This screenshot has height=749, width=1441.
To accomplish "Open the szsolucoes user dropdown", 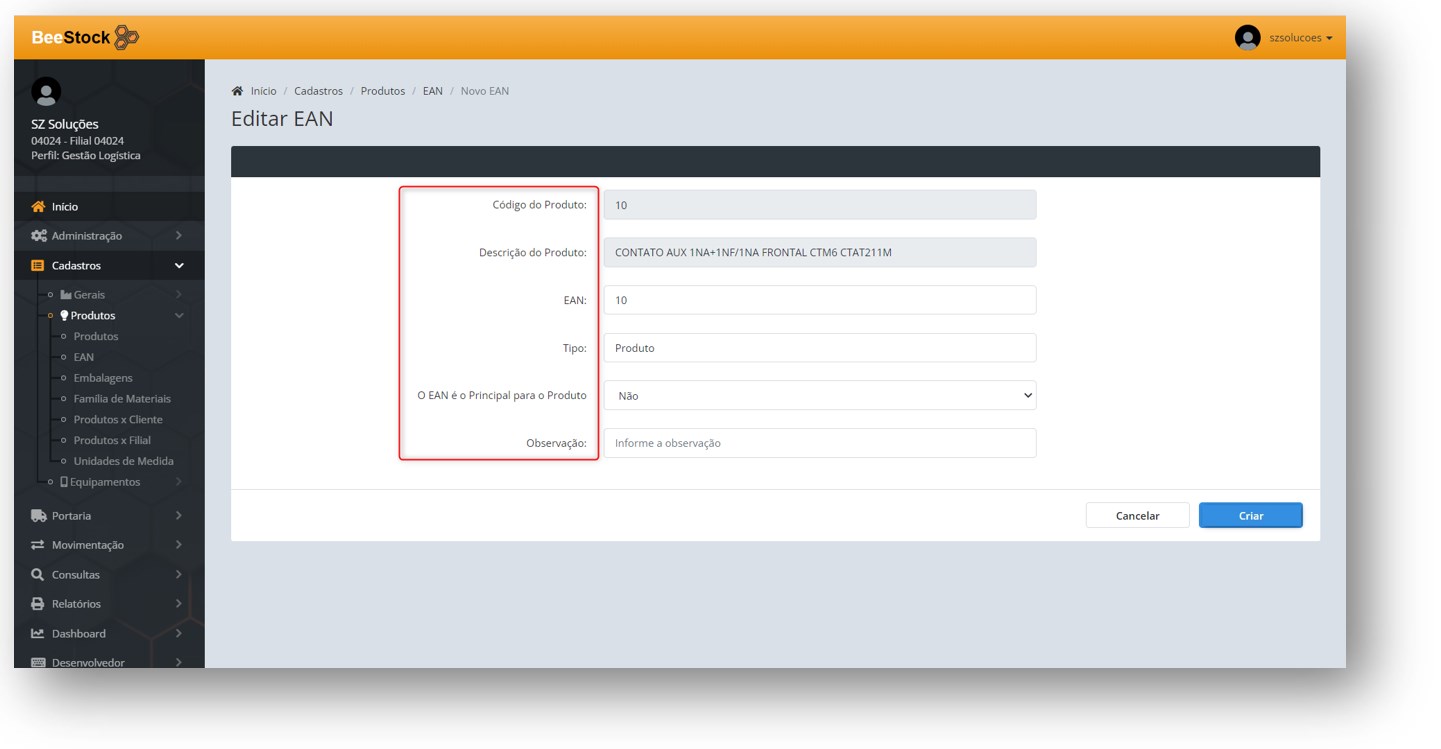I will click(x=1300, y=38).
